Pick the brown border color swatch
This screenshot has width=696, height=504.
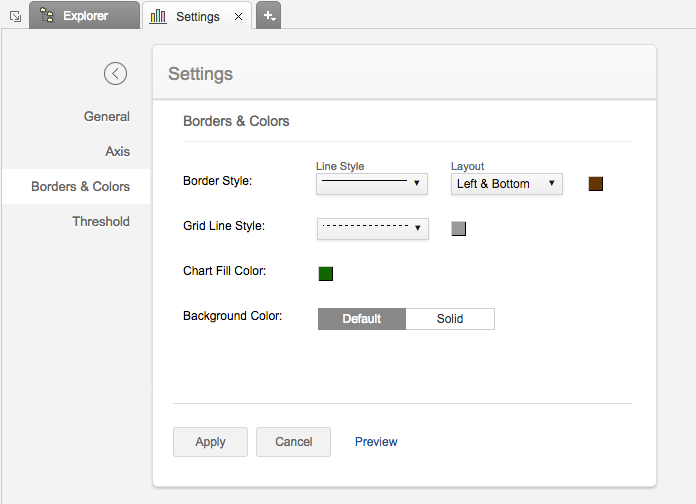coord(596,184)
